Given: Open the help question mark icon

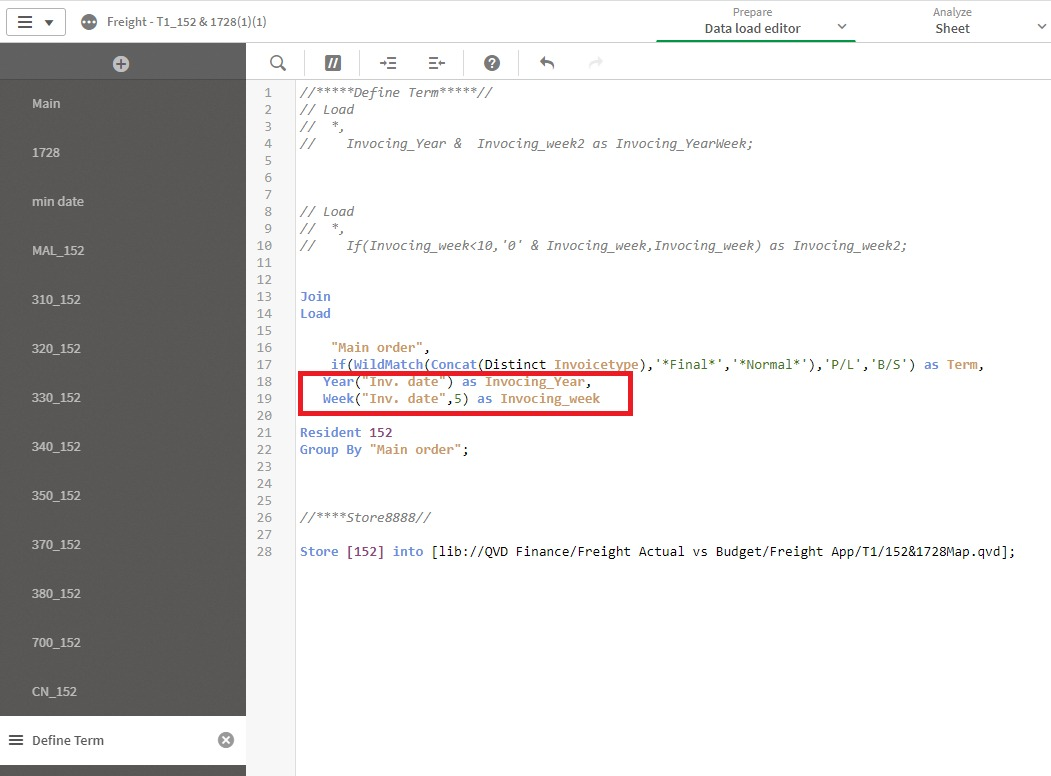Looking at the screenshot, I should point(492,63).
